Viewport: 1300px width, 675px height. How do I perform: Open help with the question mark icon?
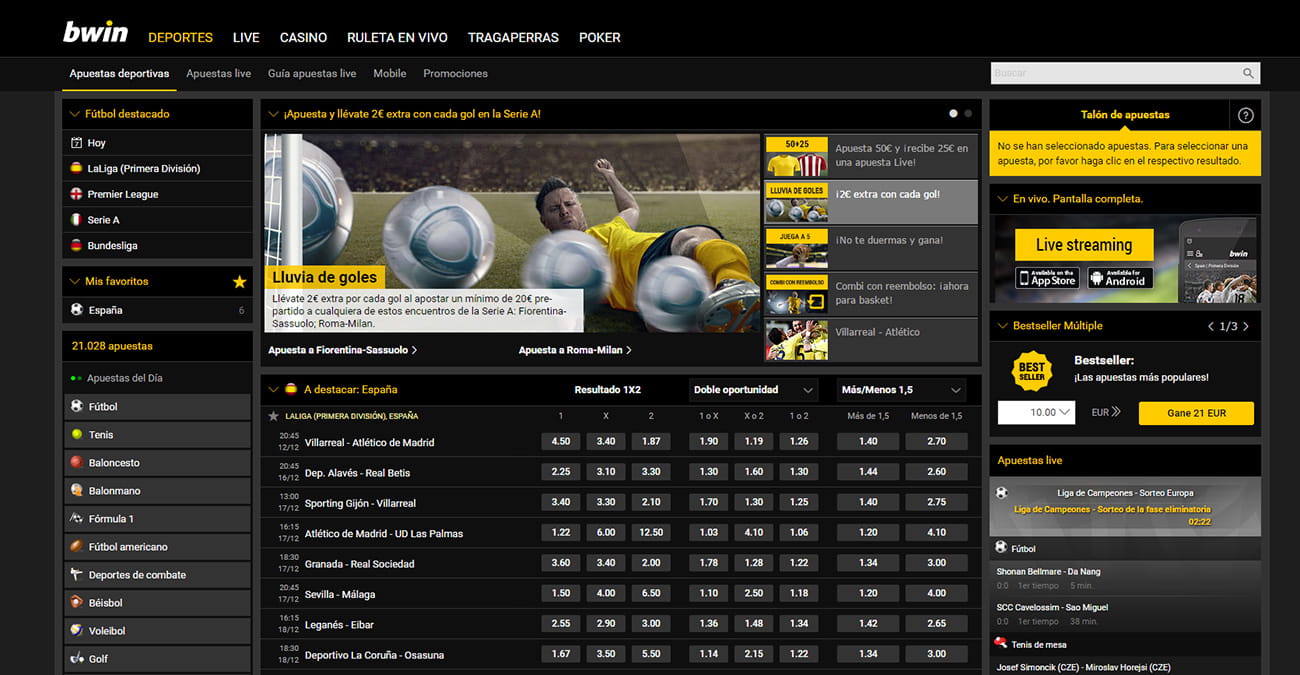1245,114
